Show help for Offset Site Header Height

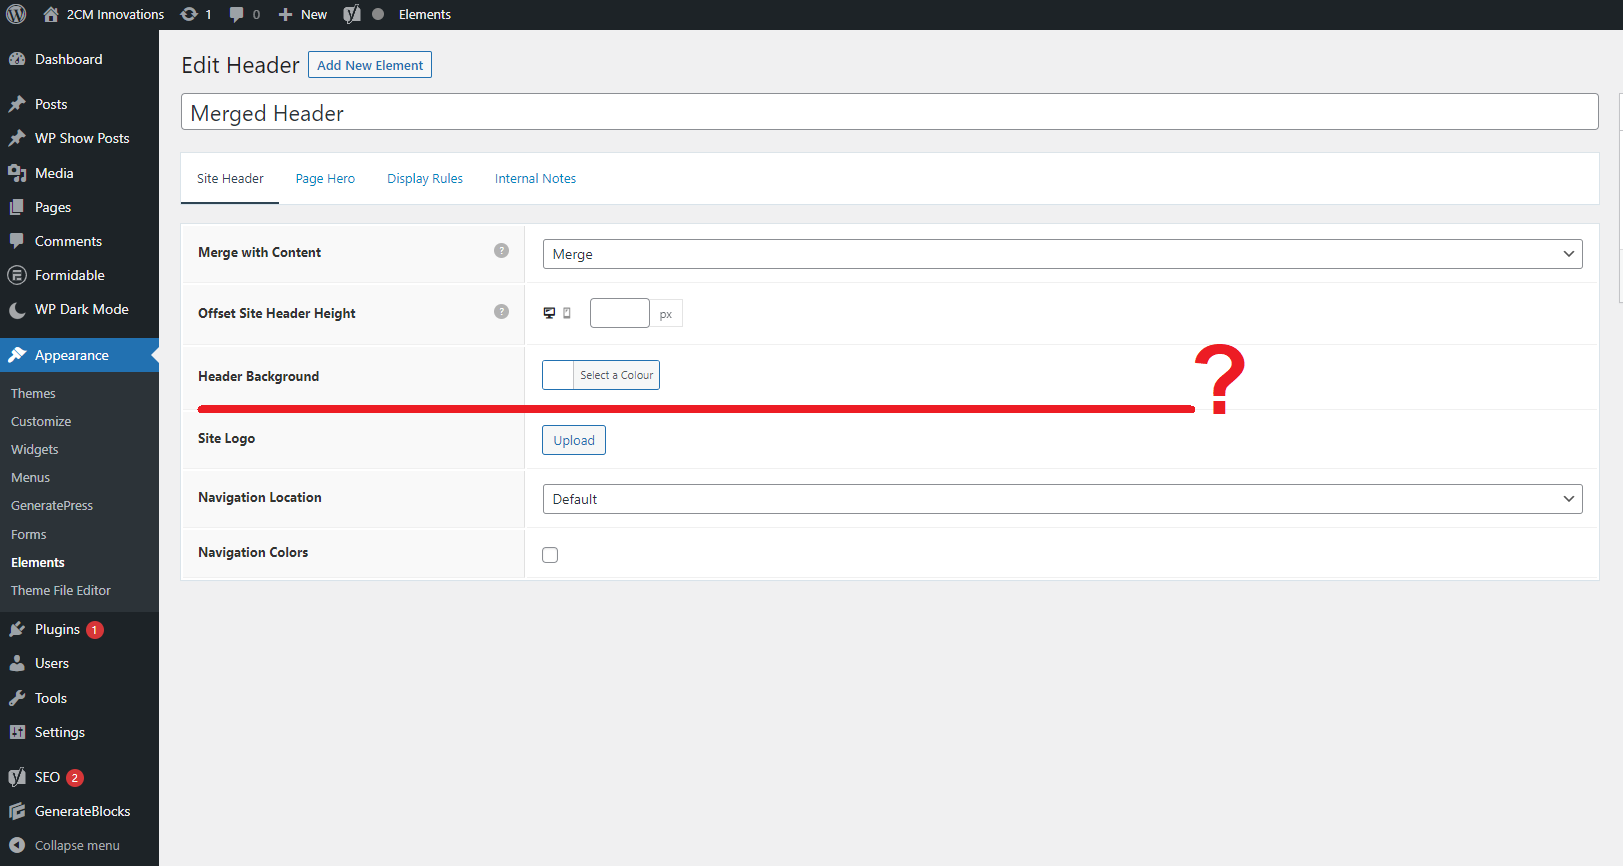(501, 312)
